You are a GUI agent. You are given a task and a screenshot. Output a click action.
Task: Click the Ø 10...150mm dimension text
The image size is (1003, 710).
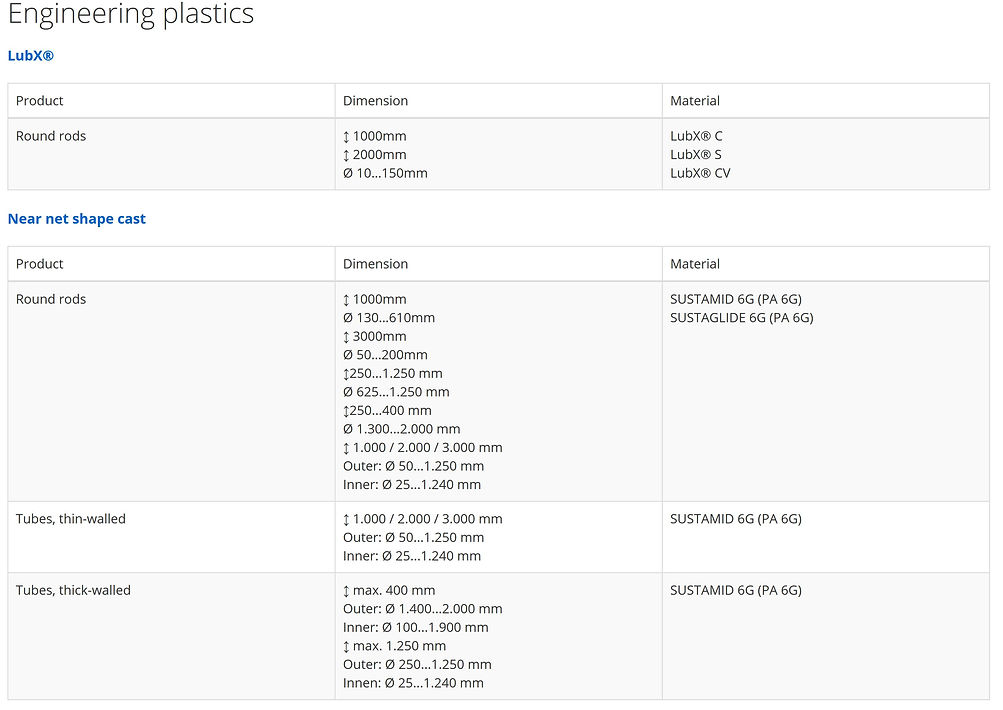(x=385, y=173)
